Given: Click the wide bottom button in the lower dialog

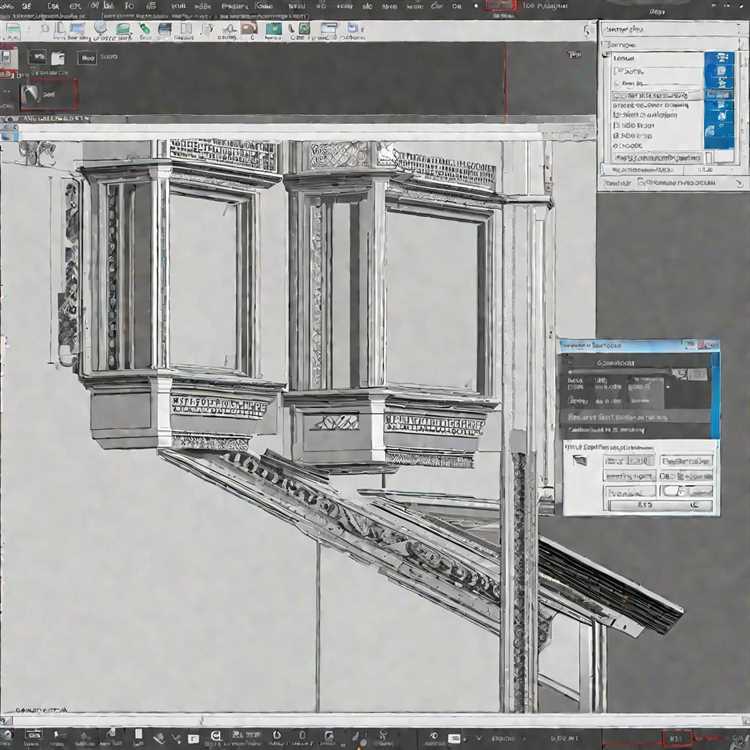Looking at the screenshot, I should [x=660, y=505].
